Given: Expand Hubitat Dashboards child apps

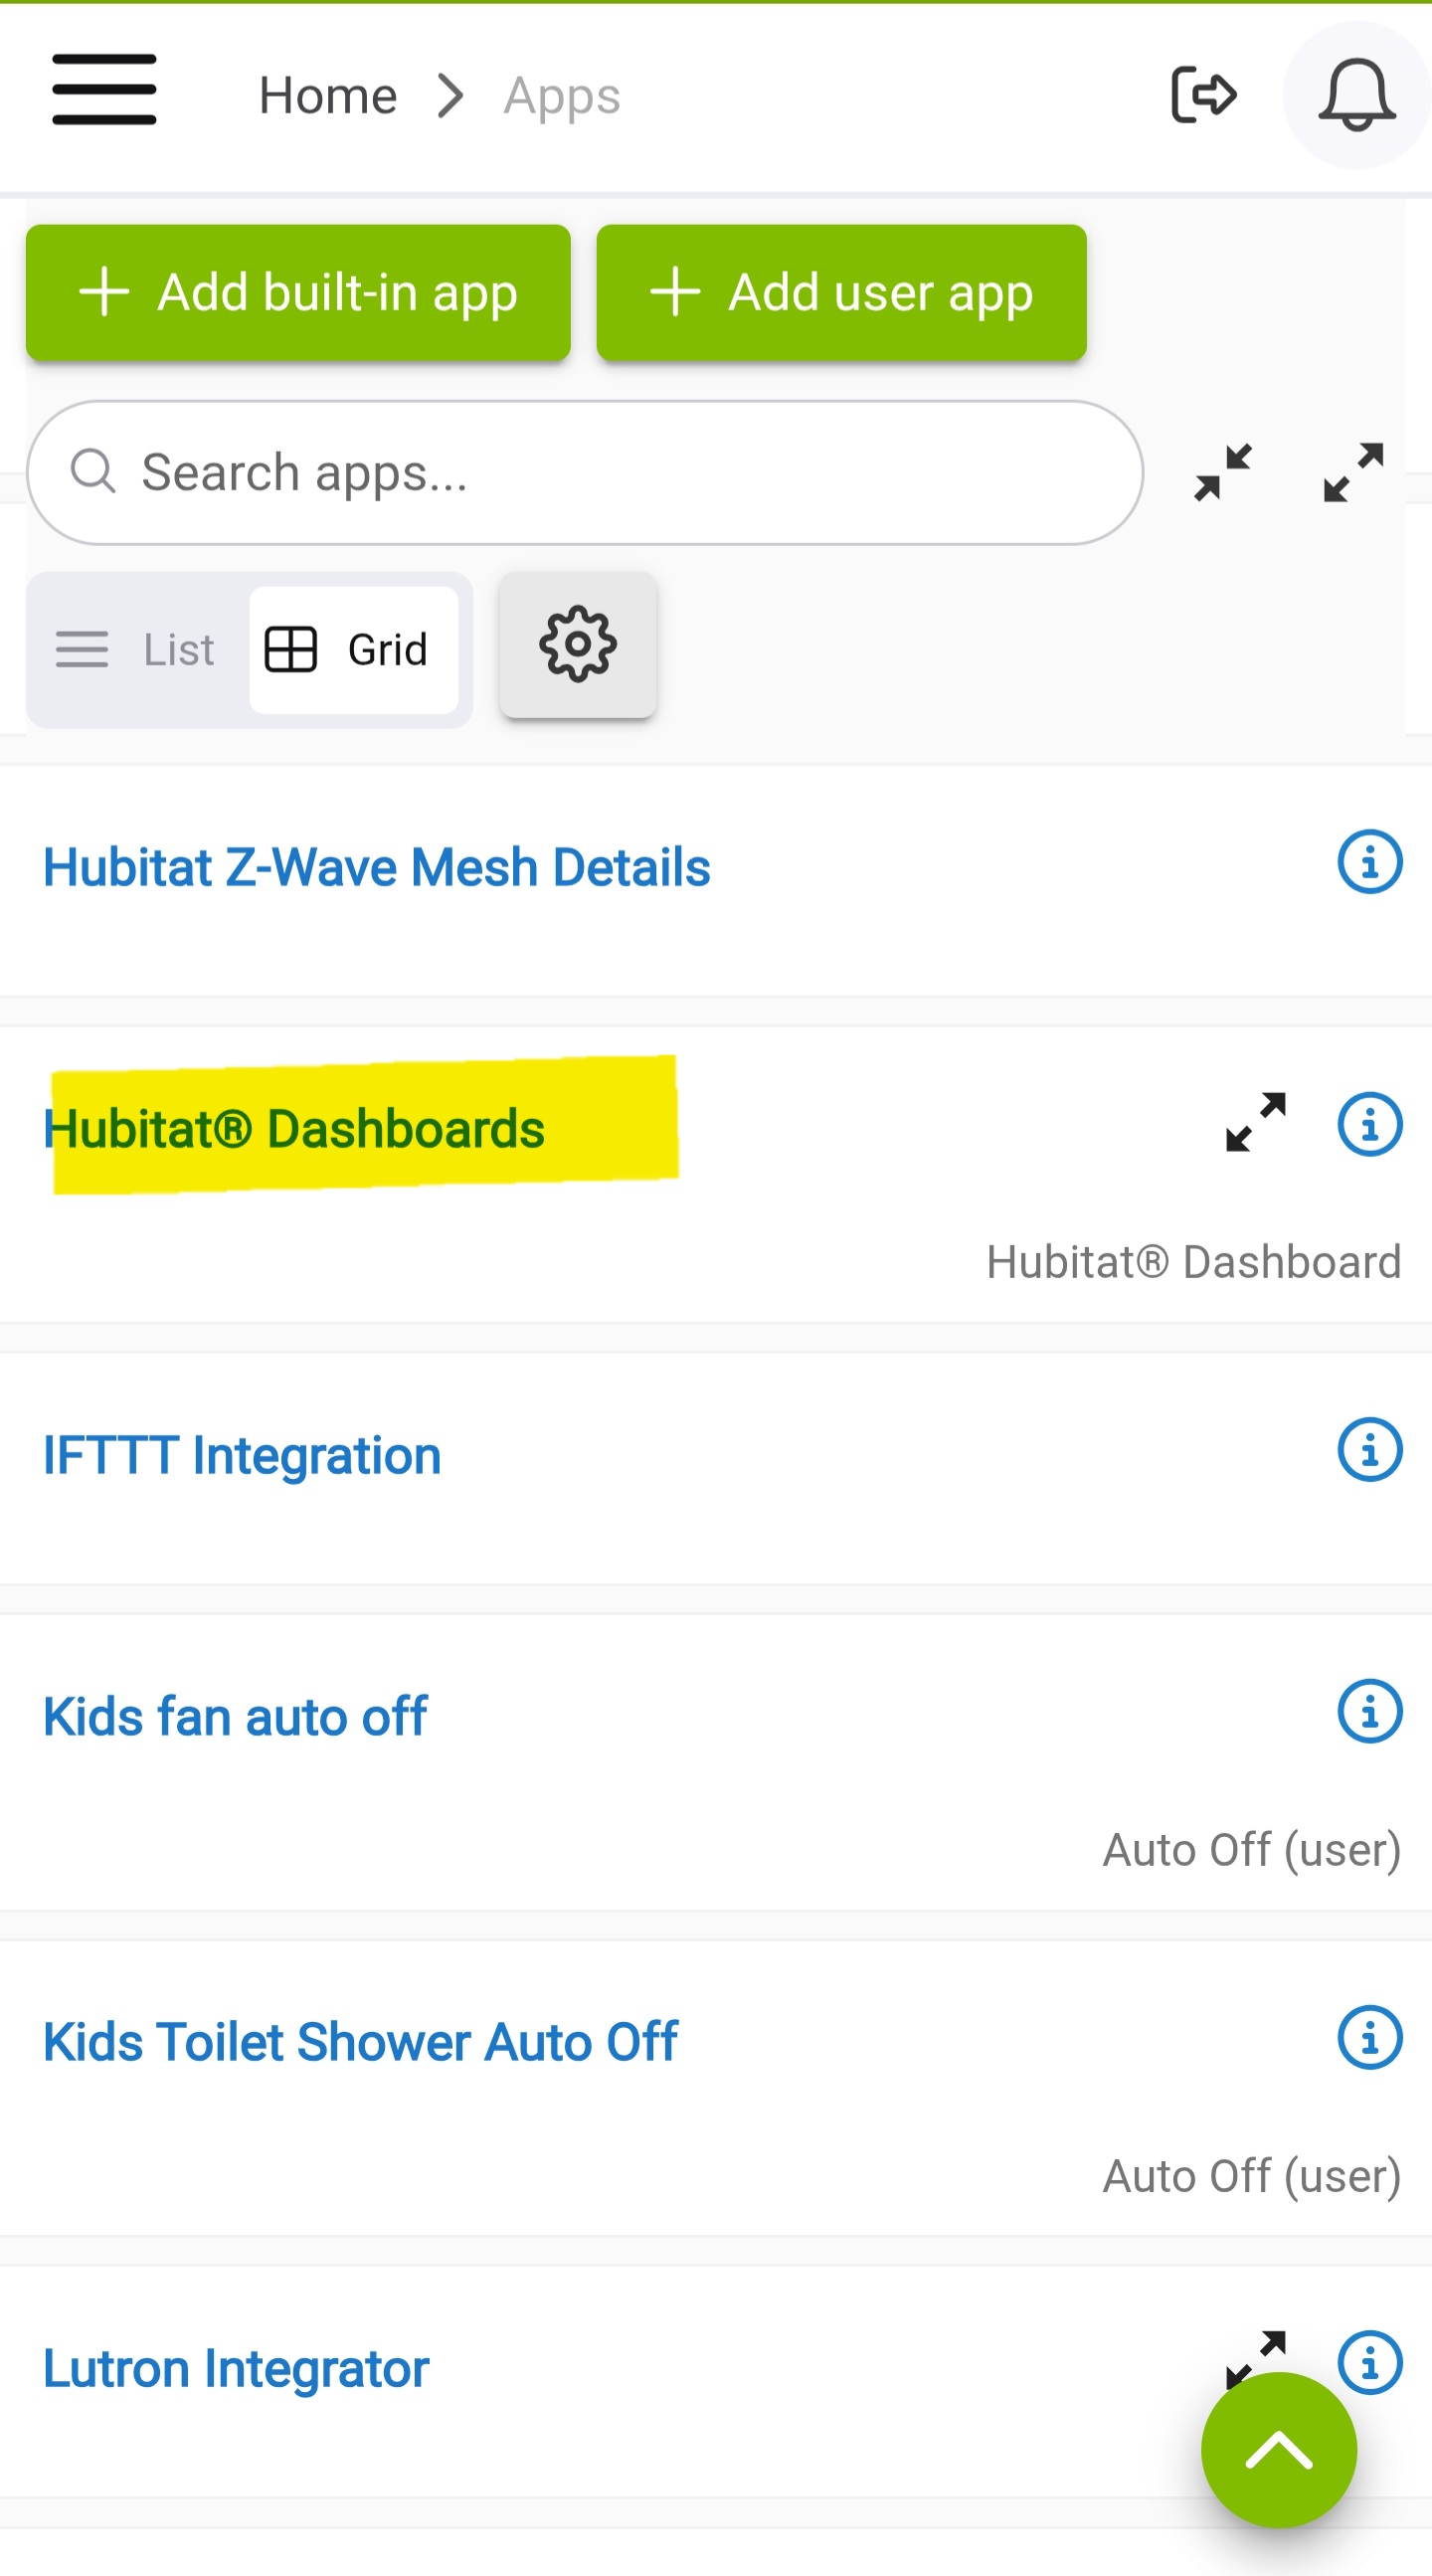Looking at the screenshot, I should tap(1256, 1122).
